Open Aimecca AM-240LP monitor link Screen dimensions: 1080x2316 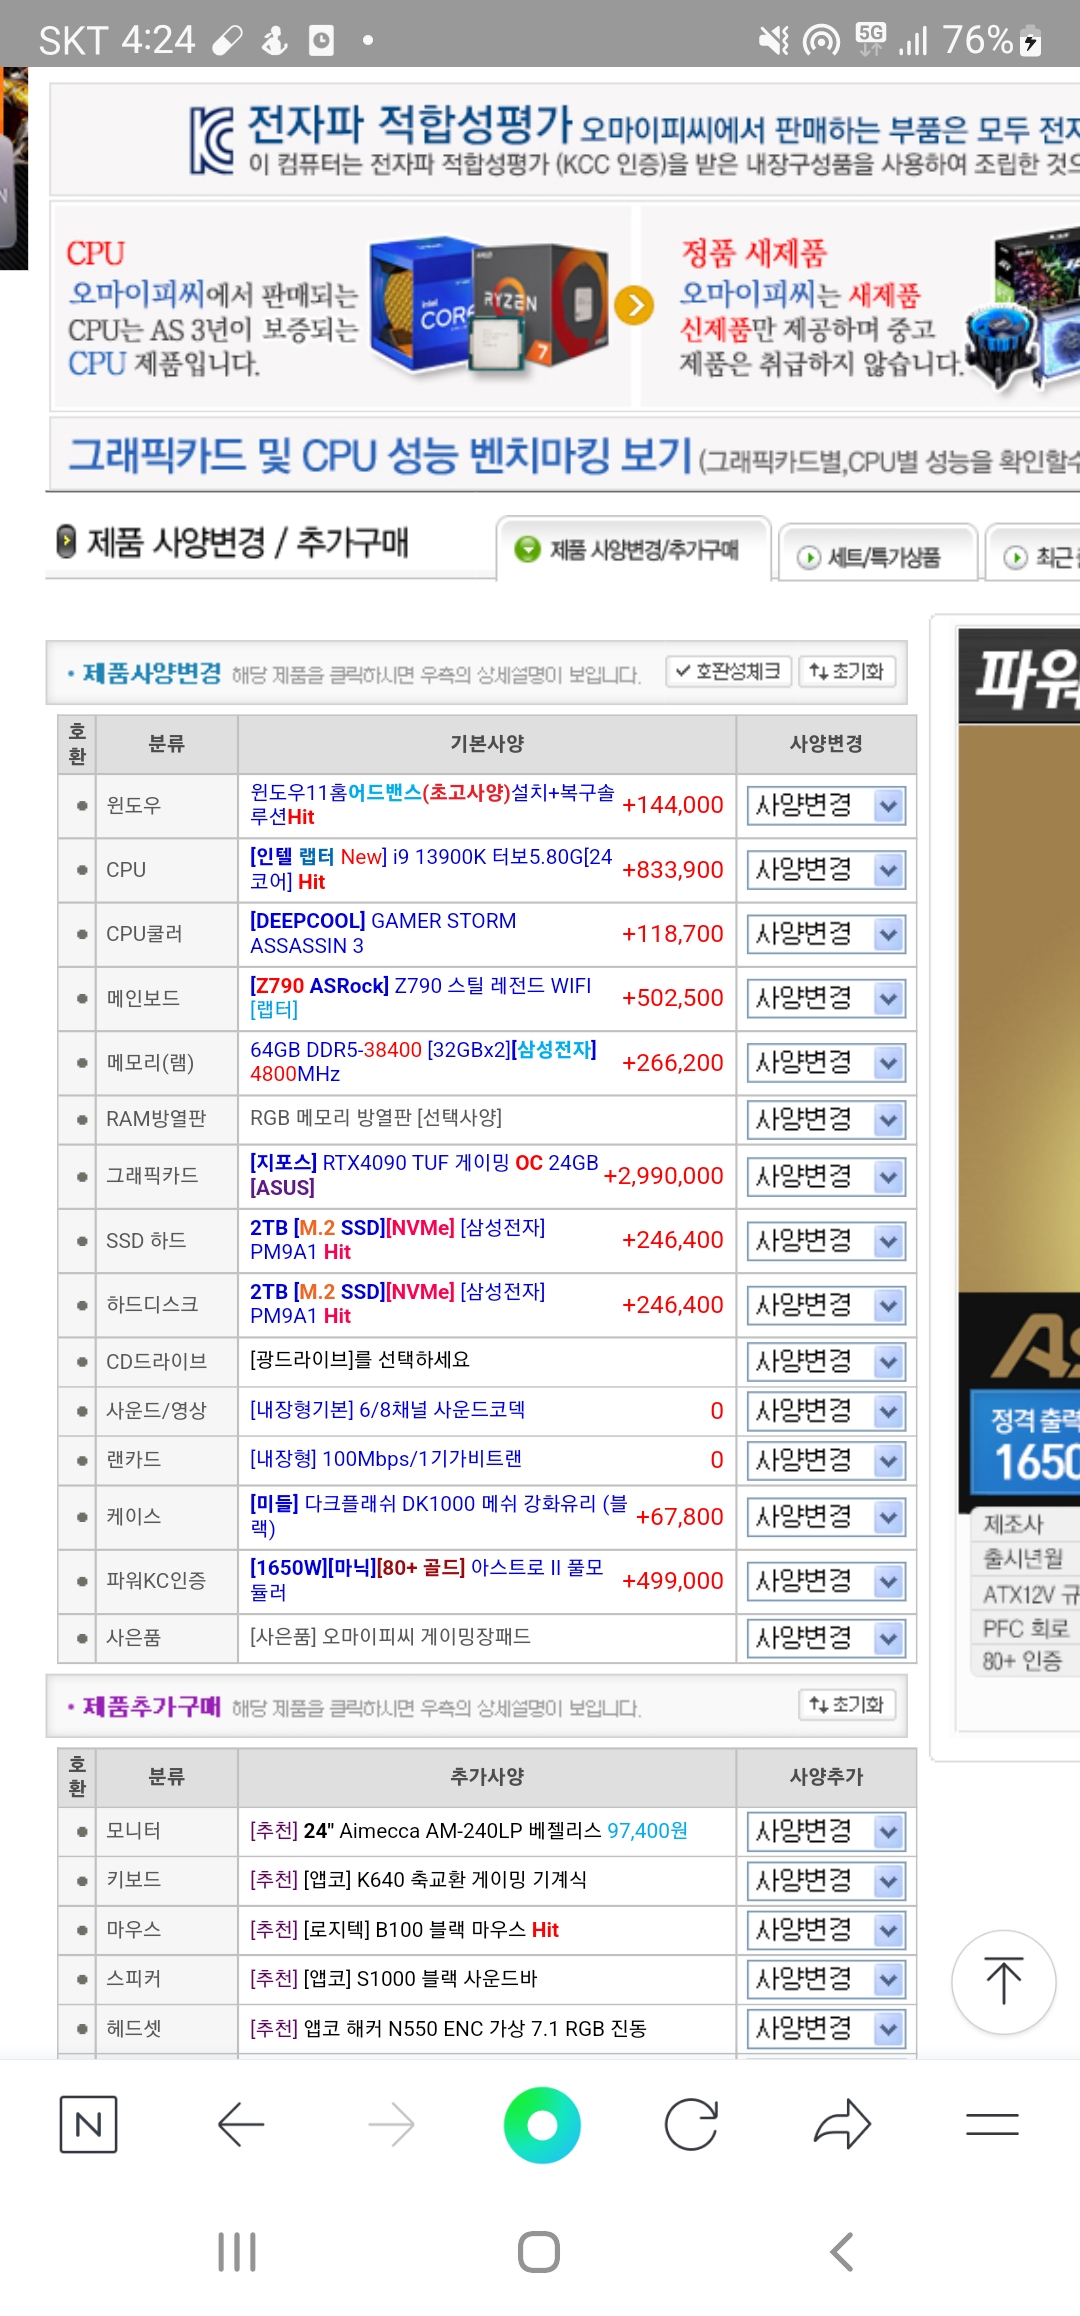469,1830
